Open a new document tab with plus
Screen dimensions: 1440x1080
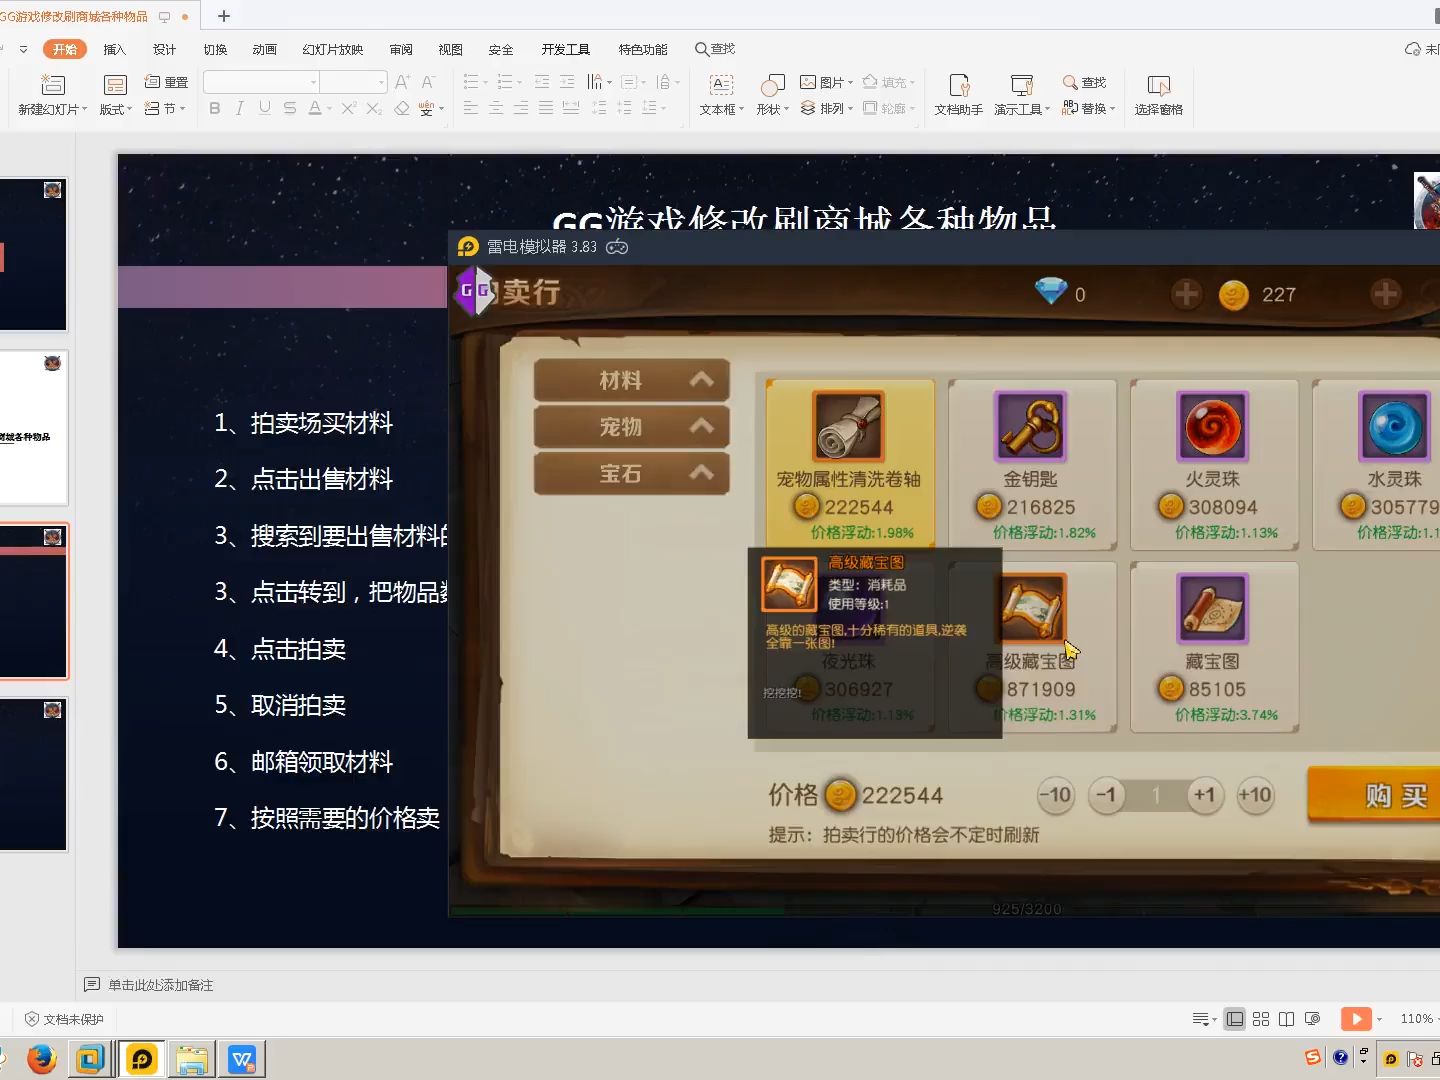click(x=224, y=16)
